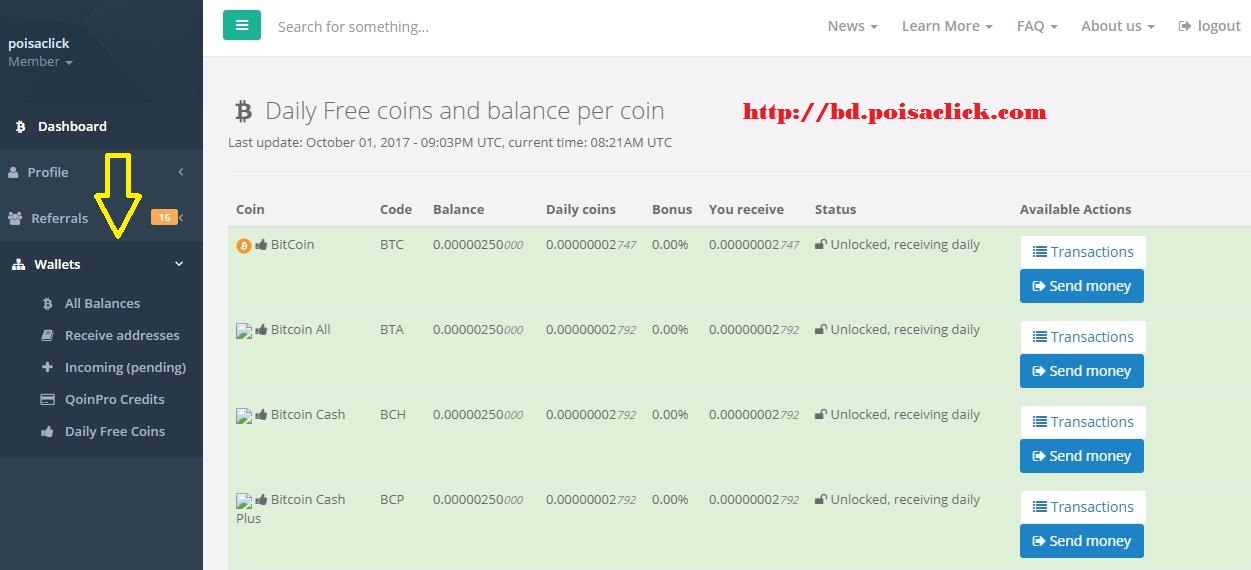Expand the Learn More dropdown
The image size is (1251, 570).
click(946, 26)
